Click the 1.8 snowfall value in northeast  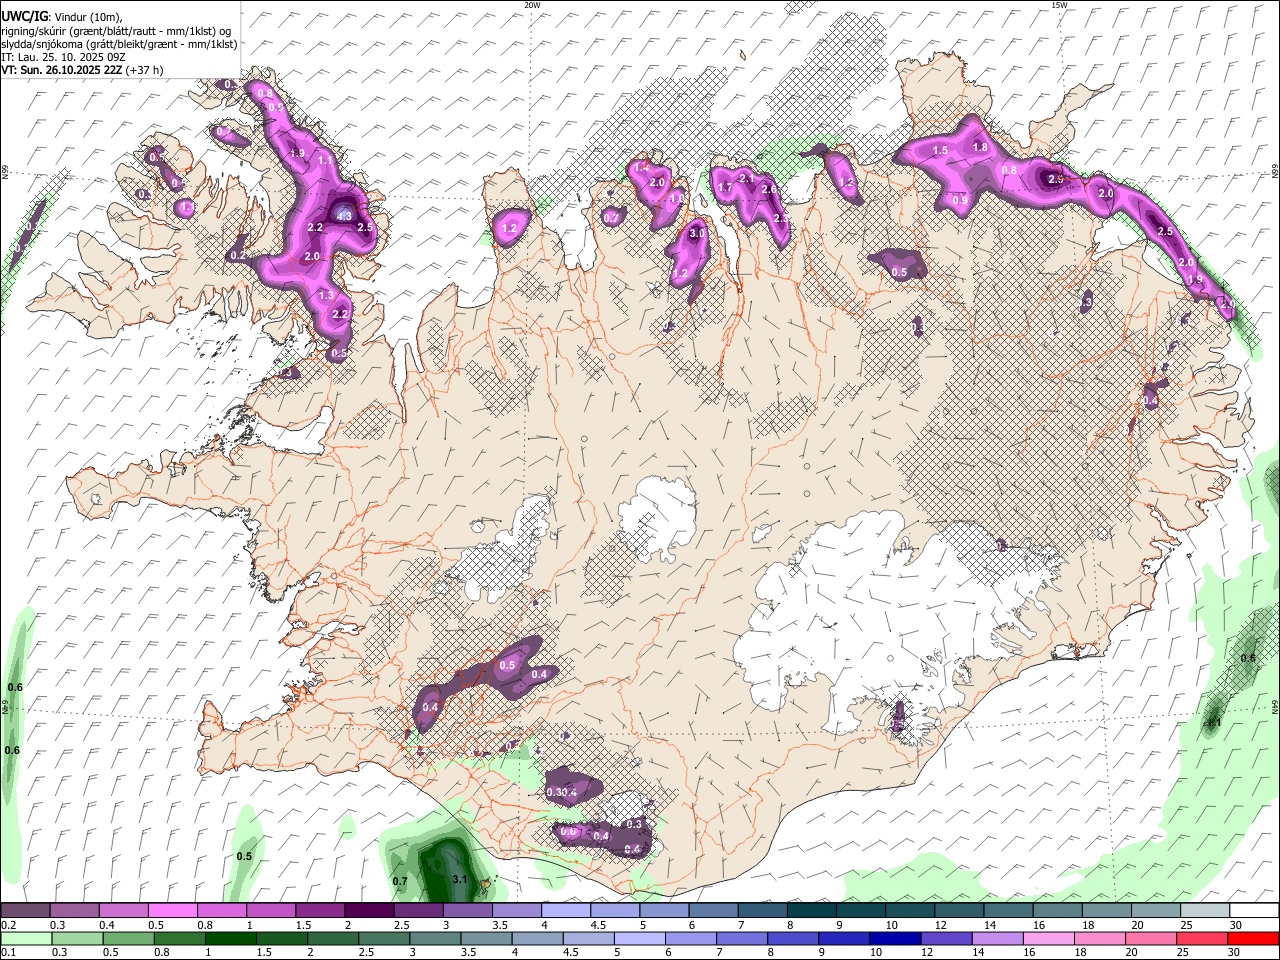point(980,148)
